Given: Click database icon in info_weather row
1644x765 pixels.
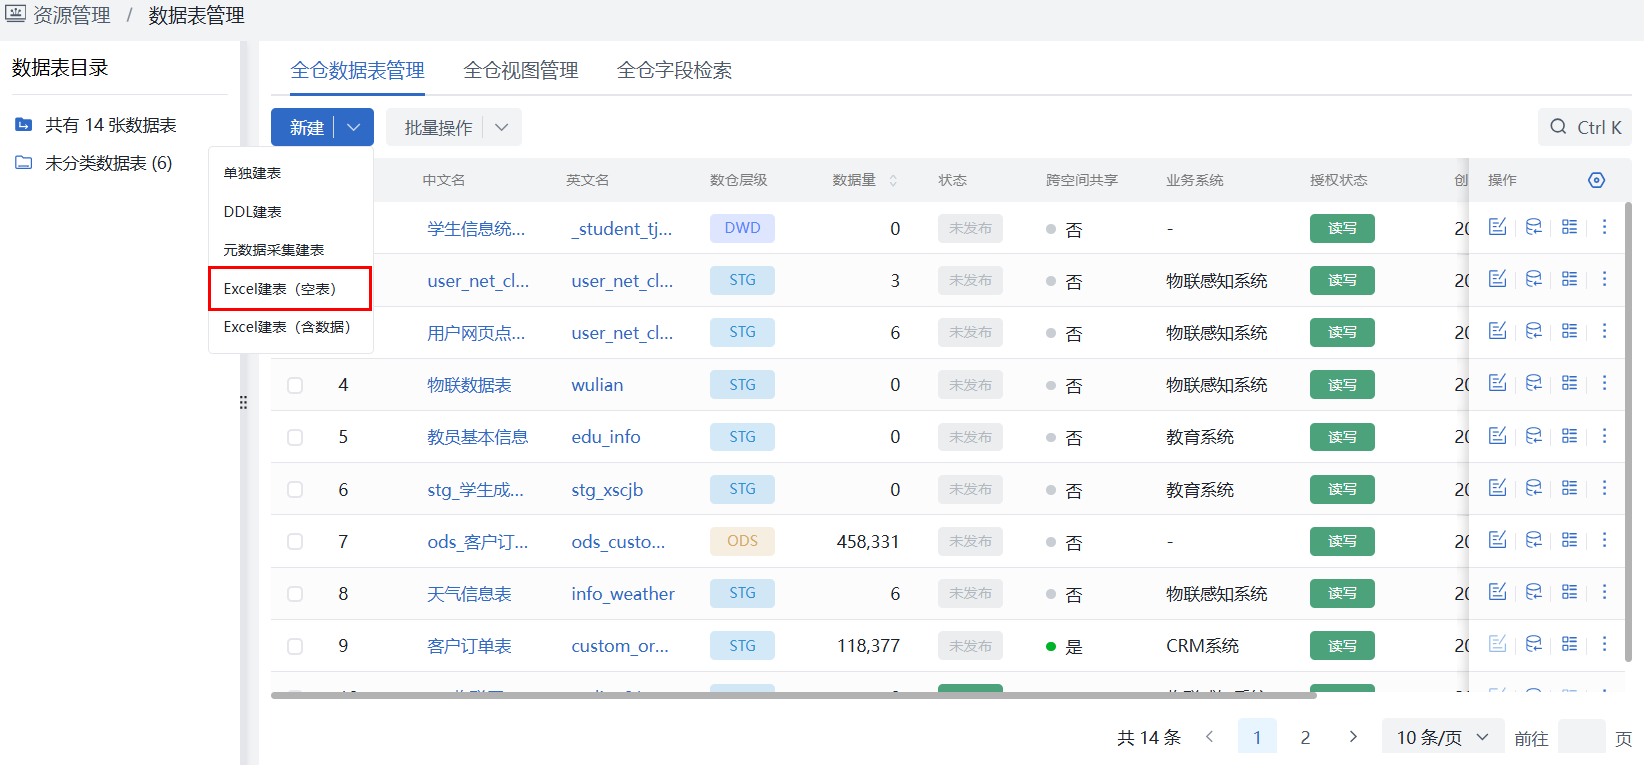Looking at the screenshot, I should 1534,592.
